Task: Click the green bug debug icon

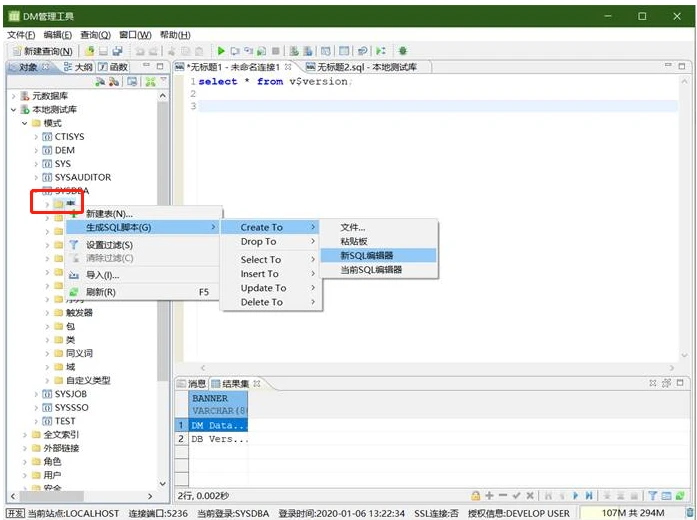Action: 402,51
